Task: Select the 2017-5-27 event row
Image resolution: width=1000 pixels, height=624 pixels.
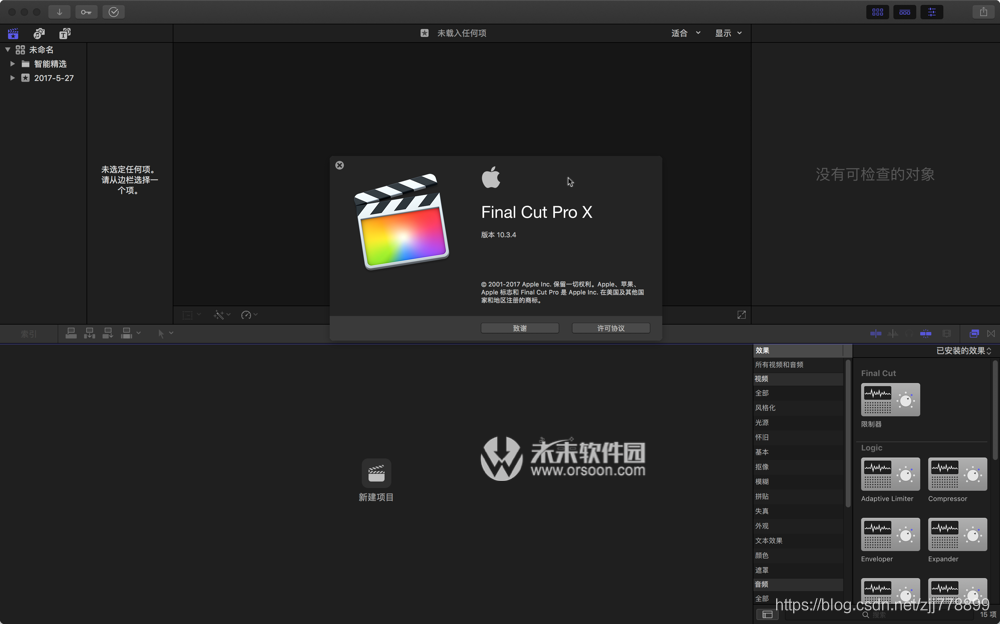Action: point(43,78)
